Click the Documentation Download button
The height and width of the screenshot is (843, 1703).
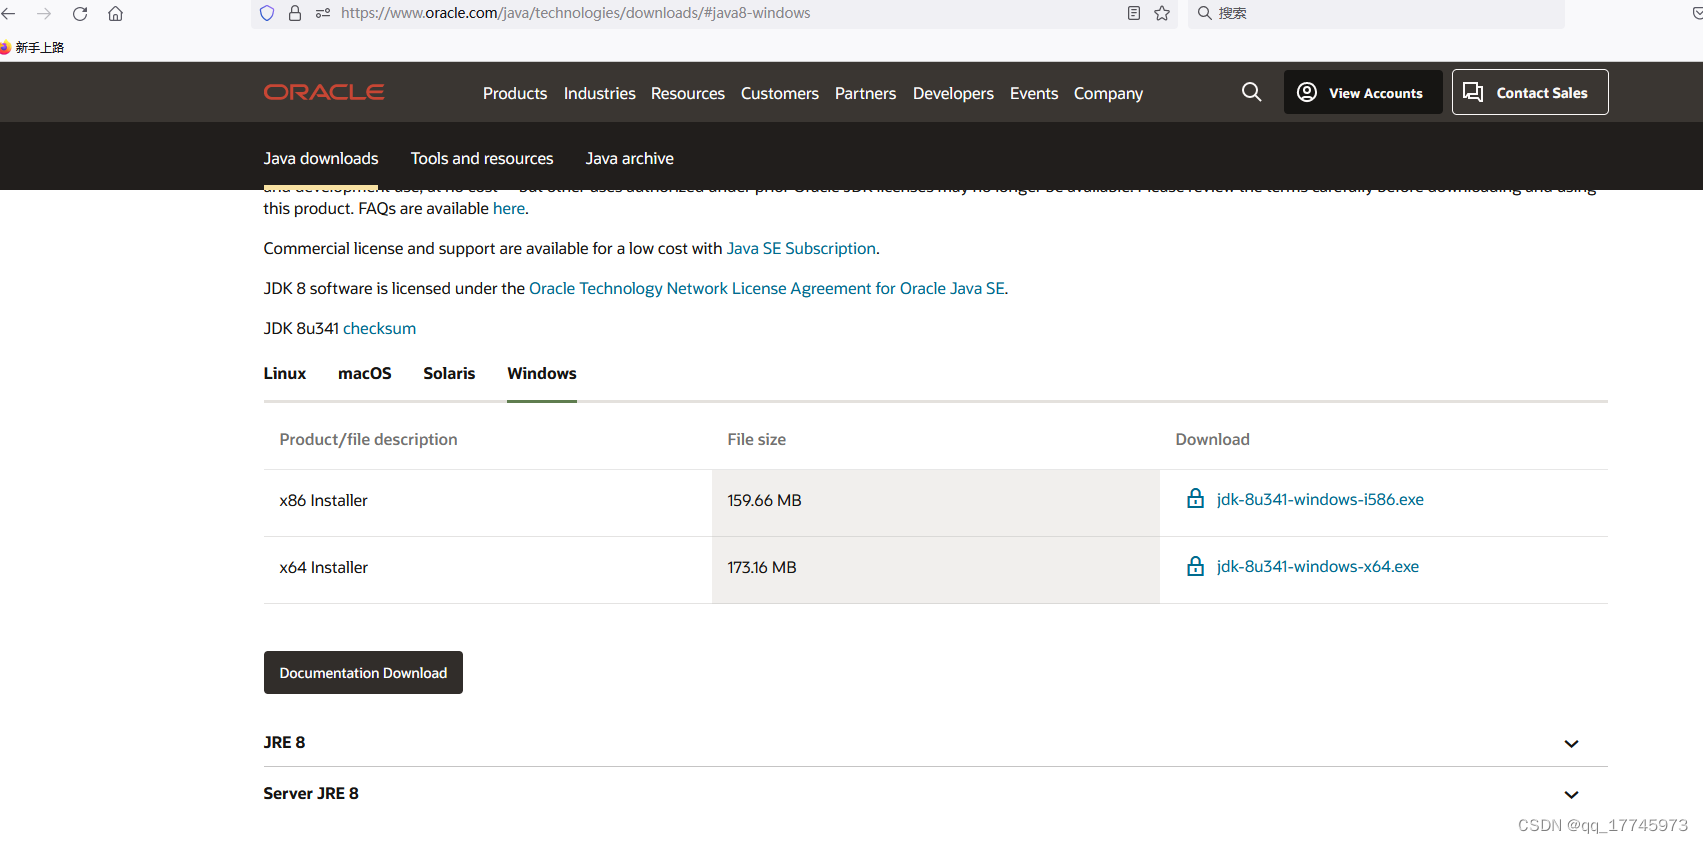click(x=363, y=672)
